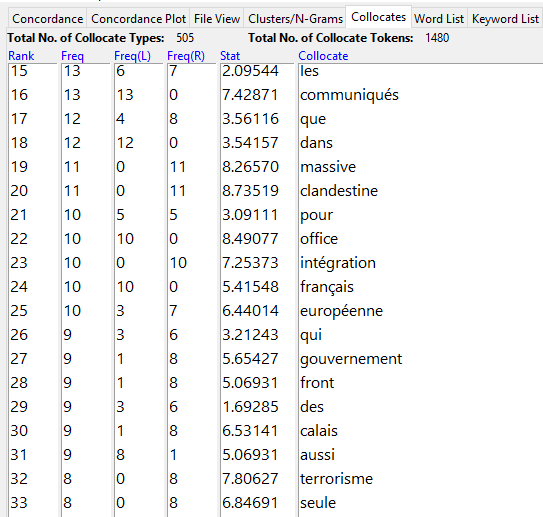
Task: Select the collocate word 'terrorisme'
Action: [336, 479]
